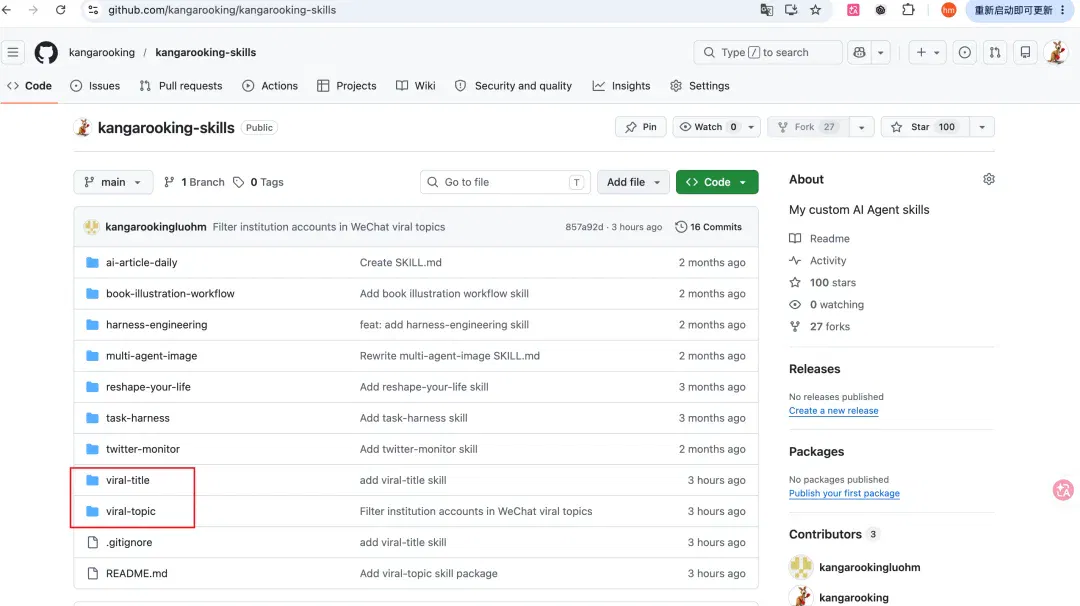Expand the Star lists arrow
Screen dimensions: 1080x606
pos(982,127)
